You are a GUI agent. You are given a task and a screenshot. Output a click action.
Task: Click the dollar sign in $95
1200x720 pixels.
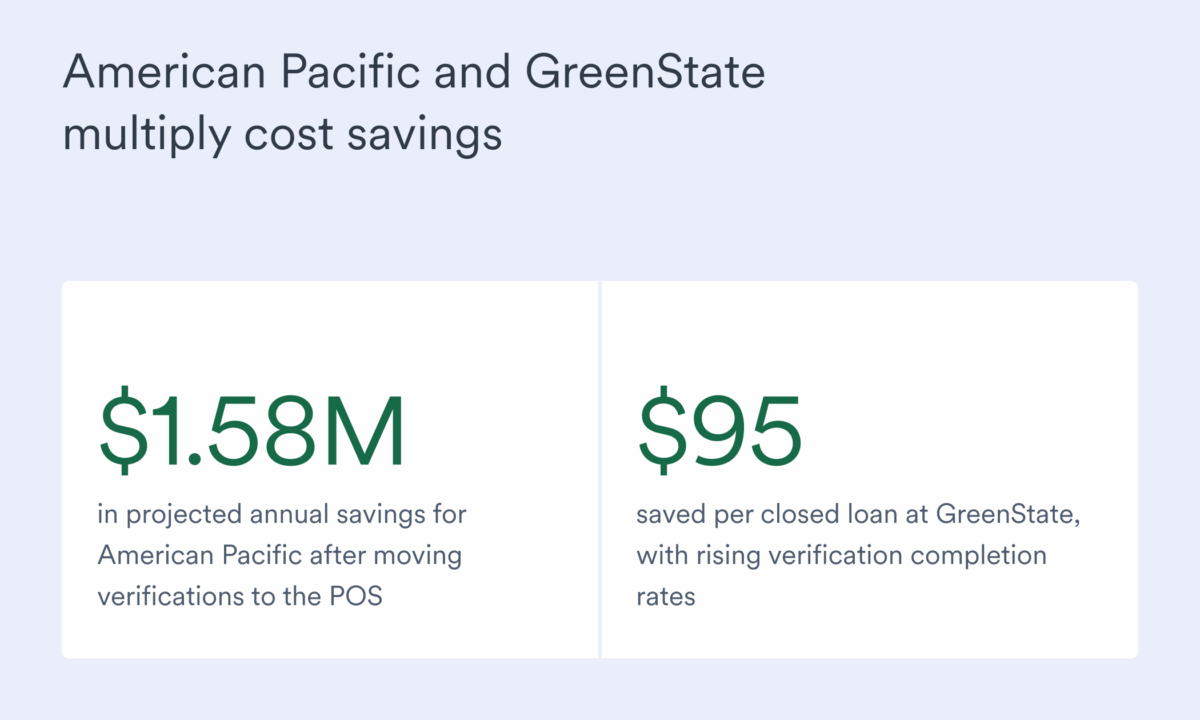point(659,432)
